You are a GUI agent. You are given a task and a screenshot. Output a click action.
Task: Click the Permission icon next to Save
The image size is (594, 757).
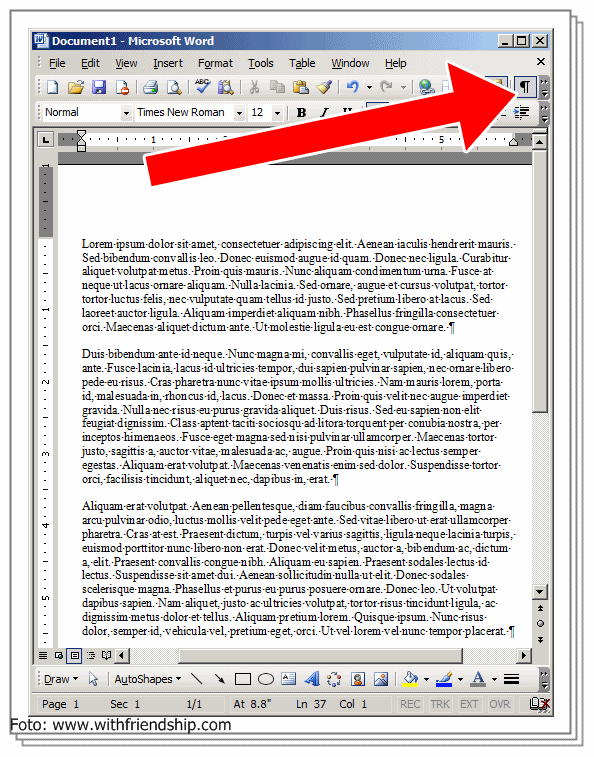(122, 87)
